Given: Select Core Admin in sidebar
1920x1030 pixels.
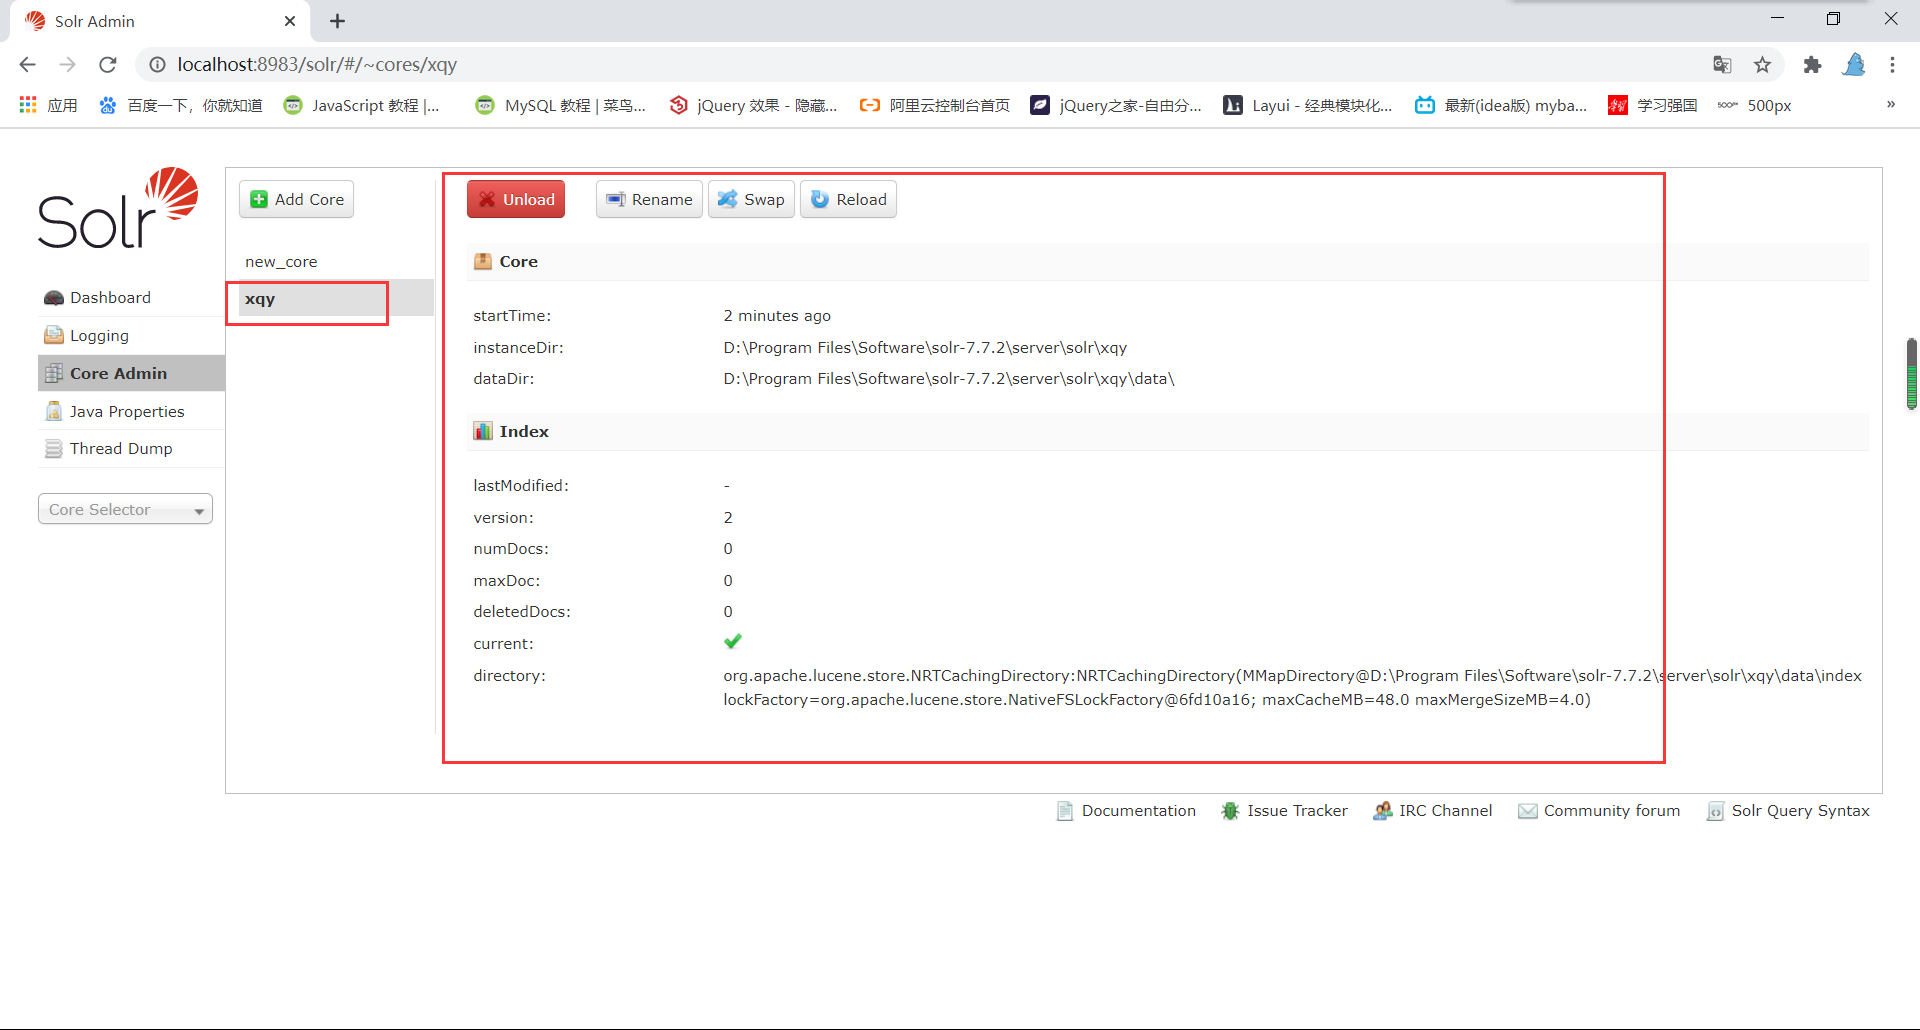Looking at the screenshot, I should [131, 373].
